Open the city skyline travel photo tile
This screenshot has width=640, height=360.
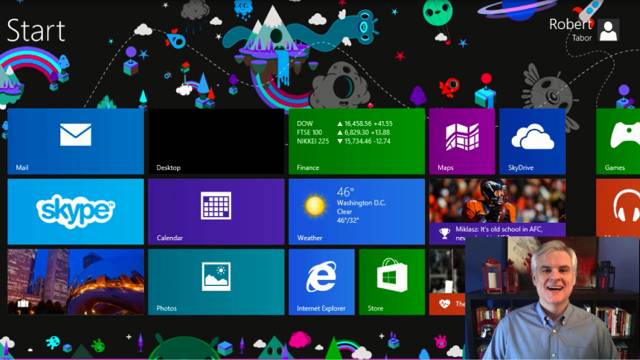click(x=76, y=282)
